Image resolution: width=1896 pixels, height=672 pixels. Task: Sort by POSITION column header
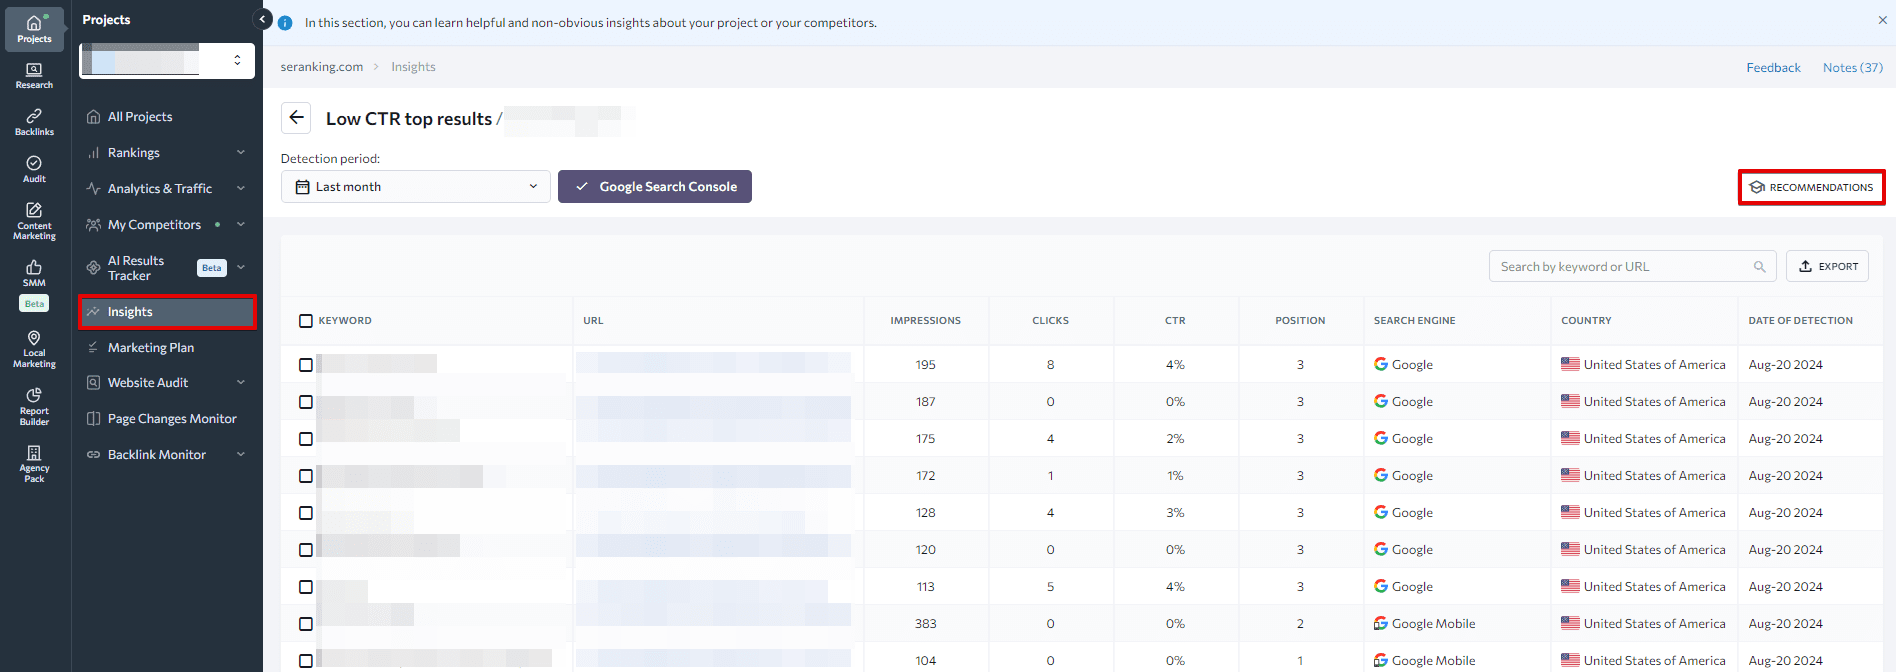(1300, 321)
